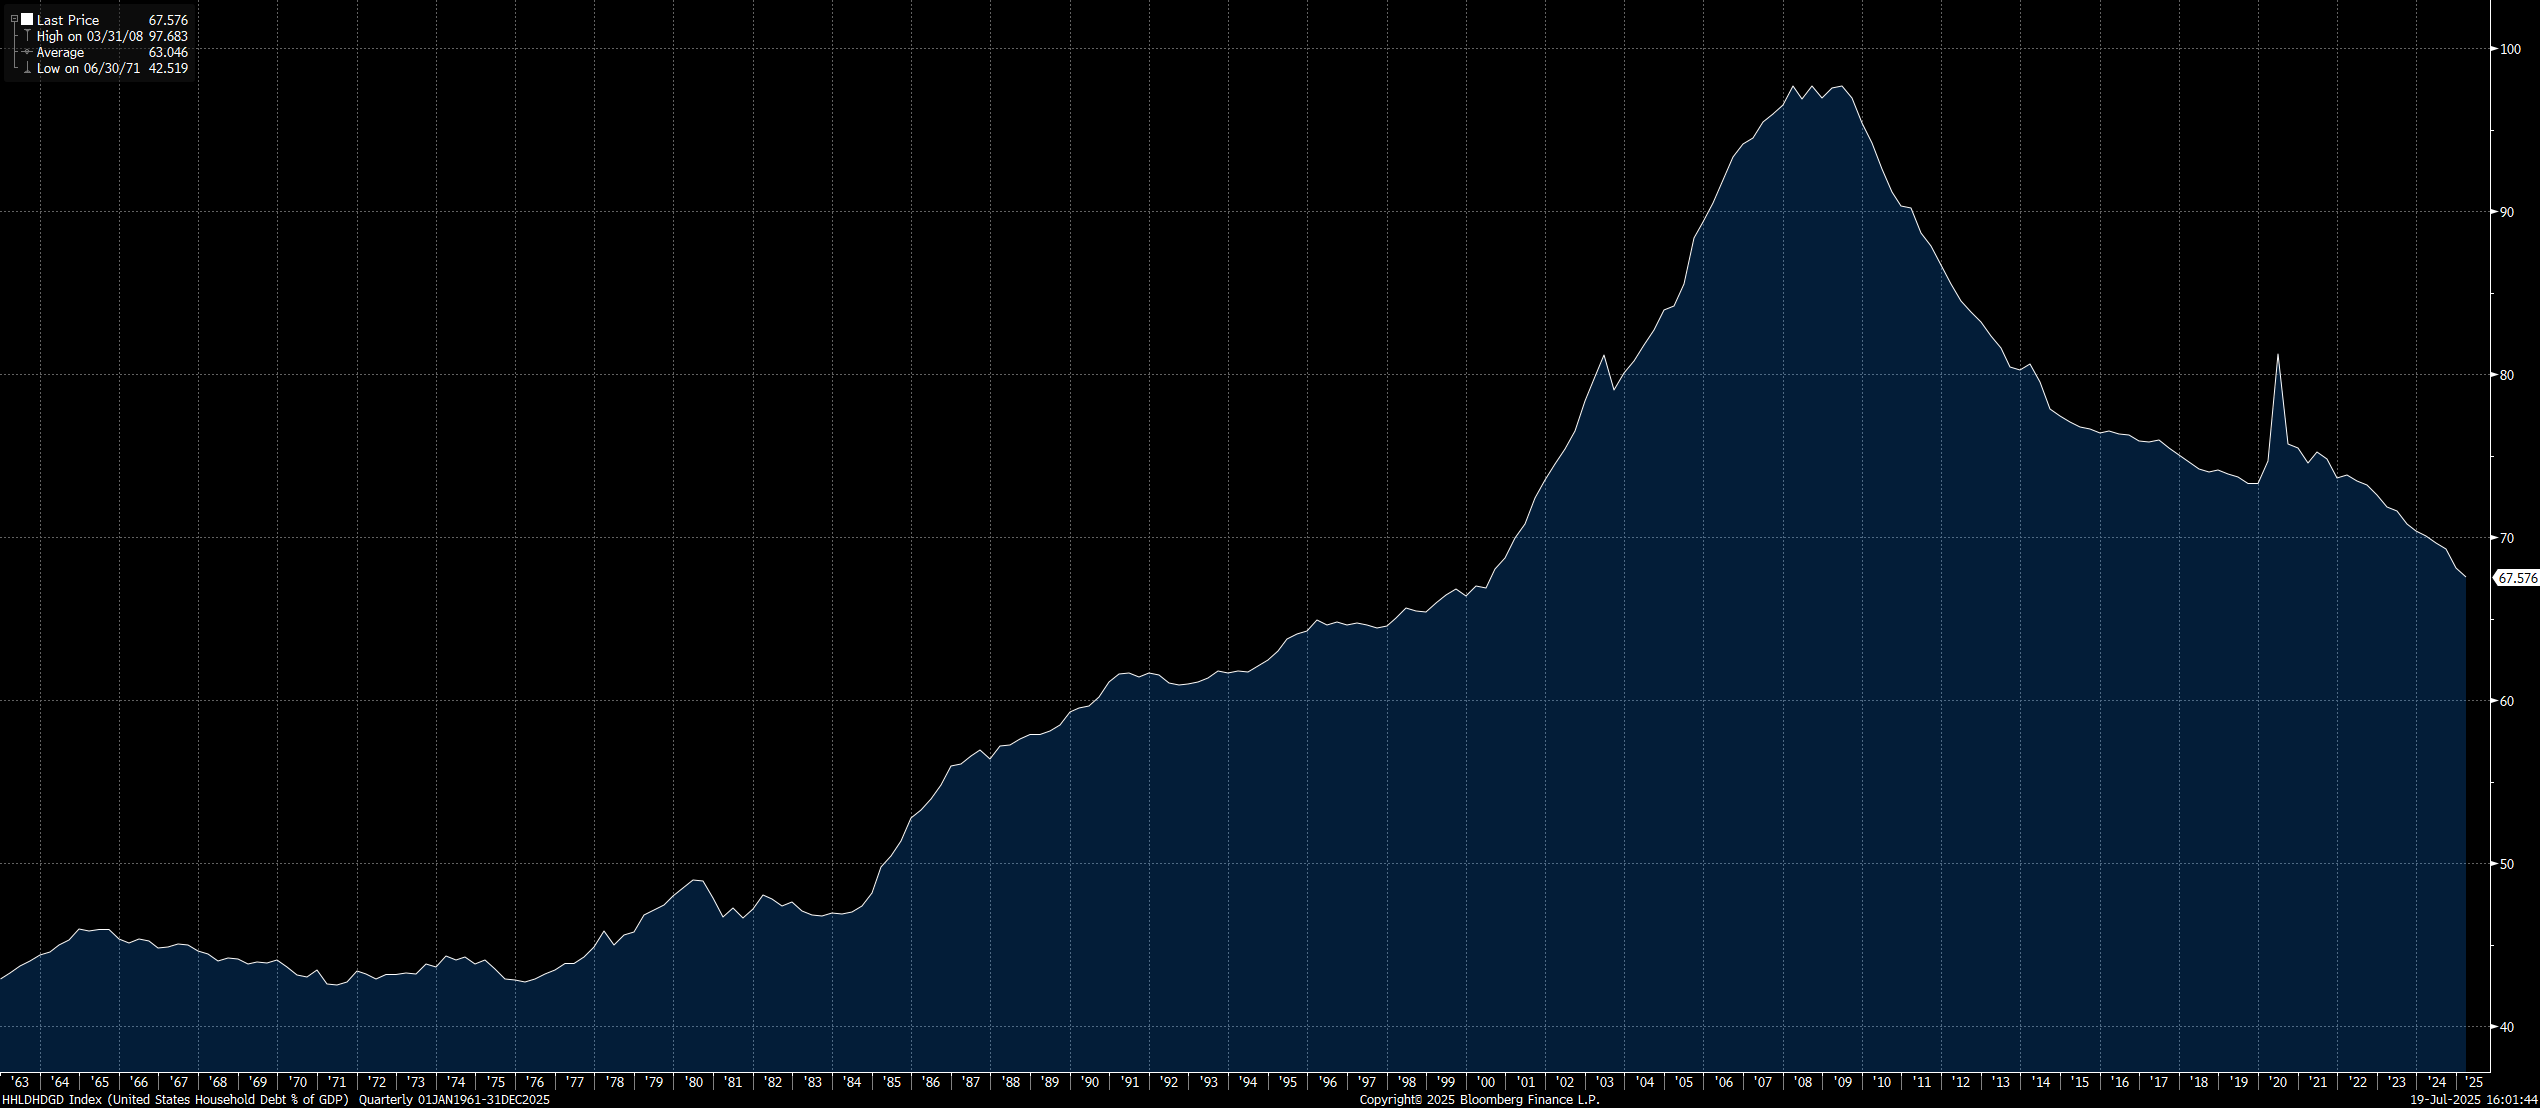
Task: Click the Quarterly date range text in footer
Action: (454, 1100)
